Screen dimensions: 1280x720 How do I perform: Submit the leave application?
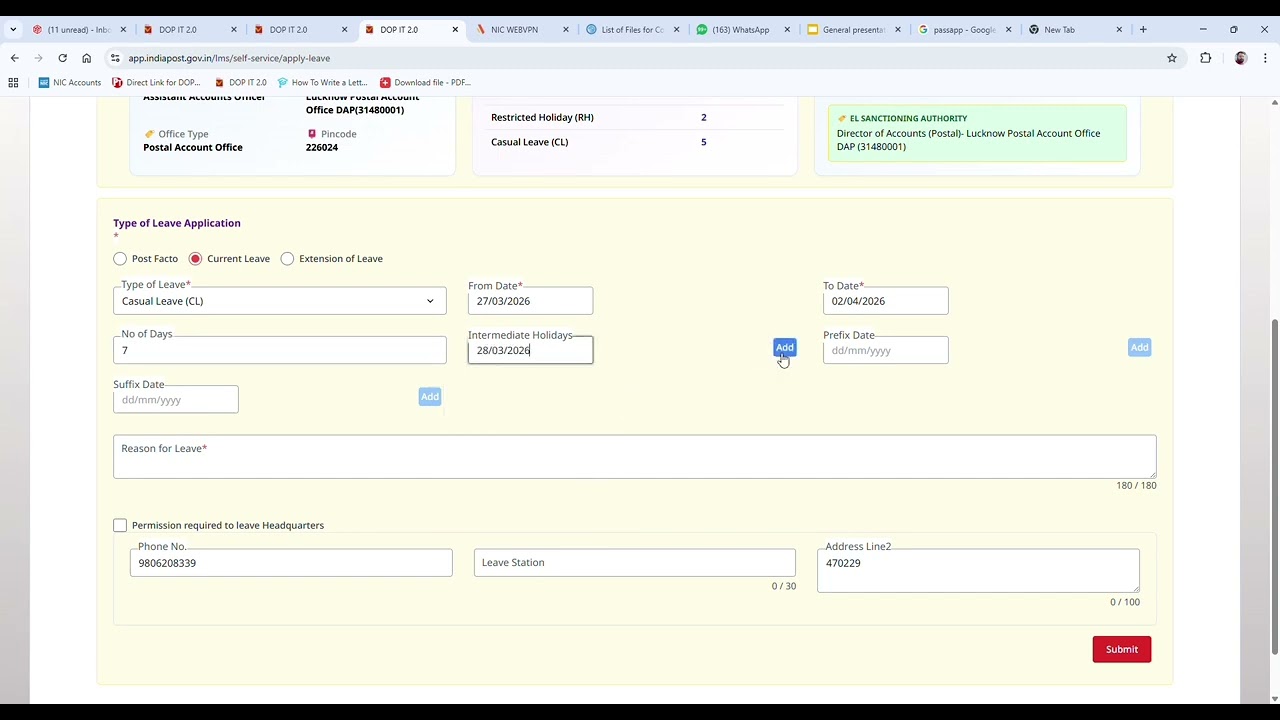[1121, 650]
